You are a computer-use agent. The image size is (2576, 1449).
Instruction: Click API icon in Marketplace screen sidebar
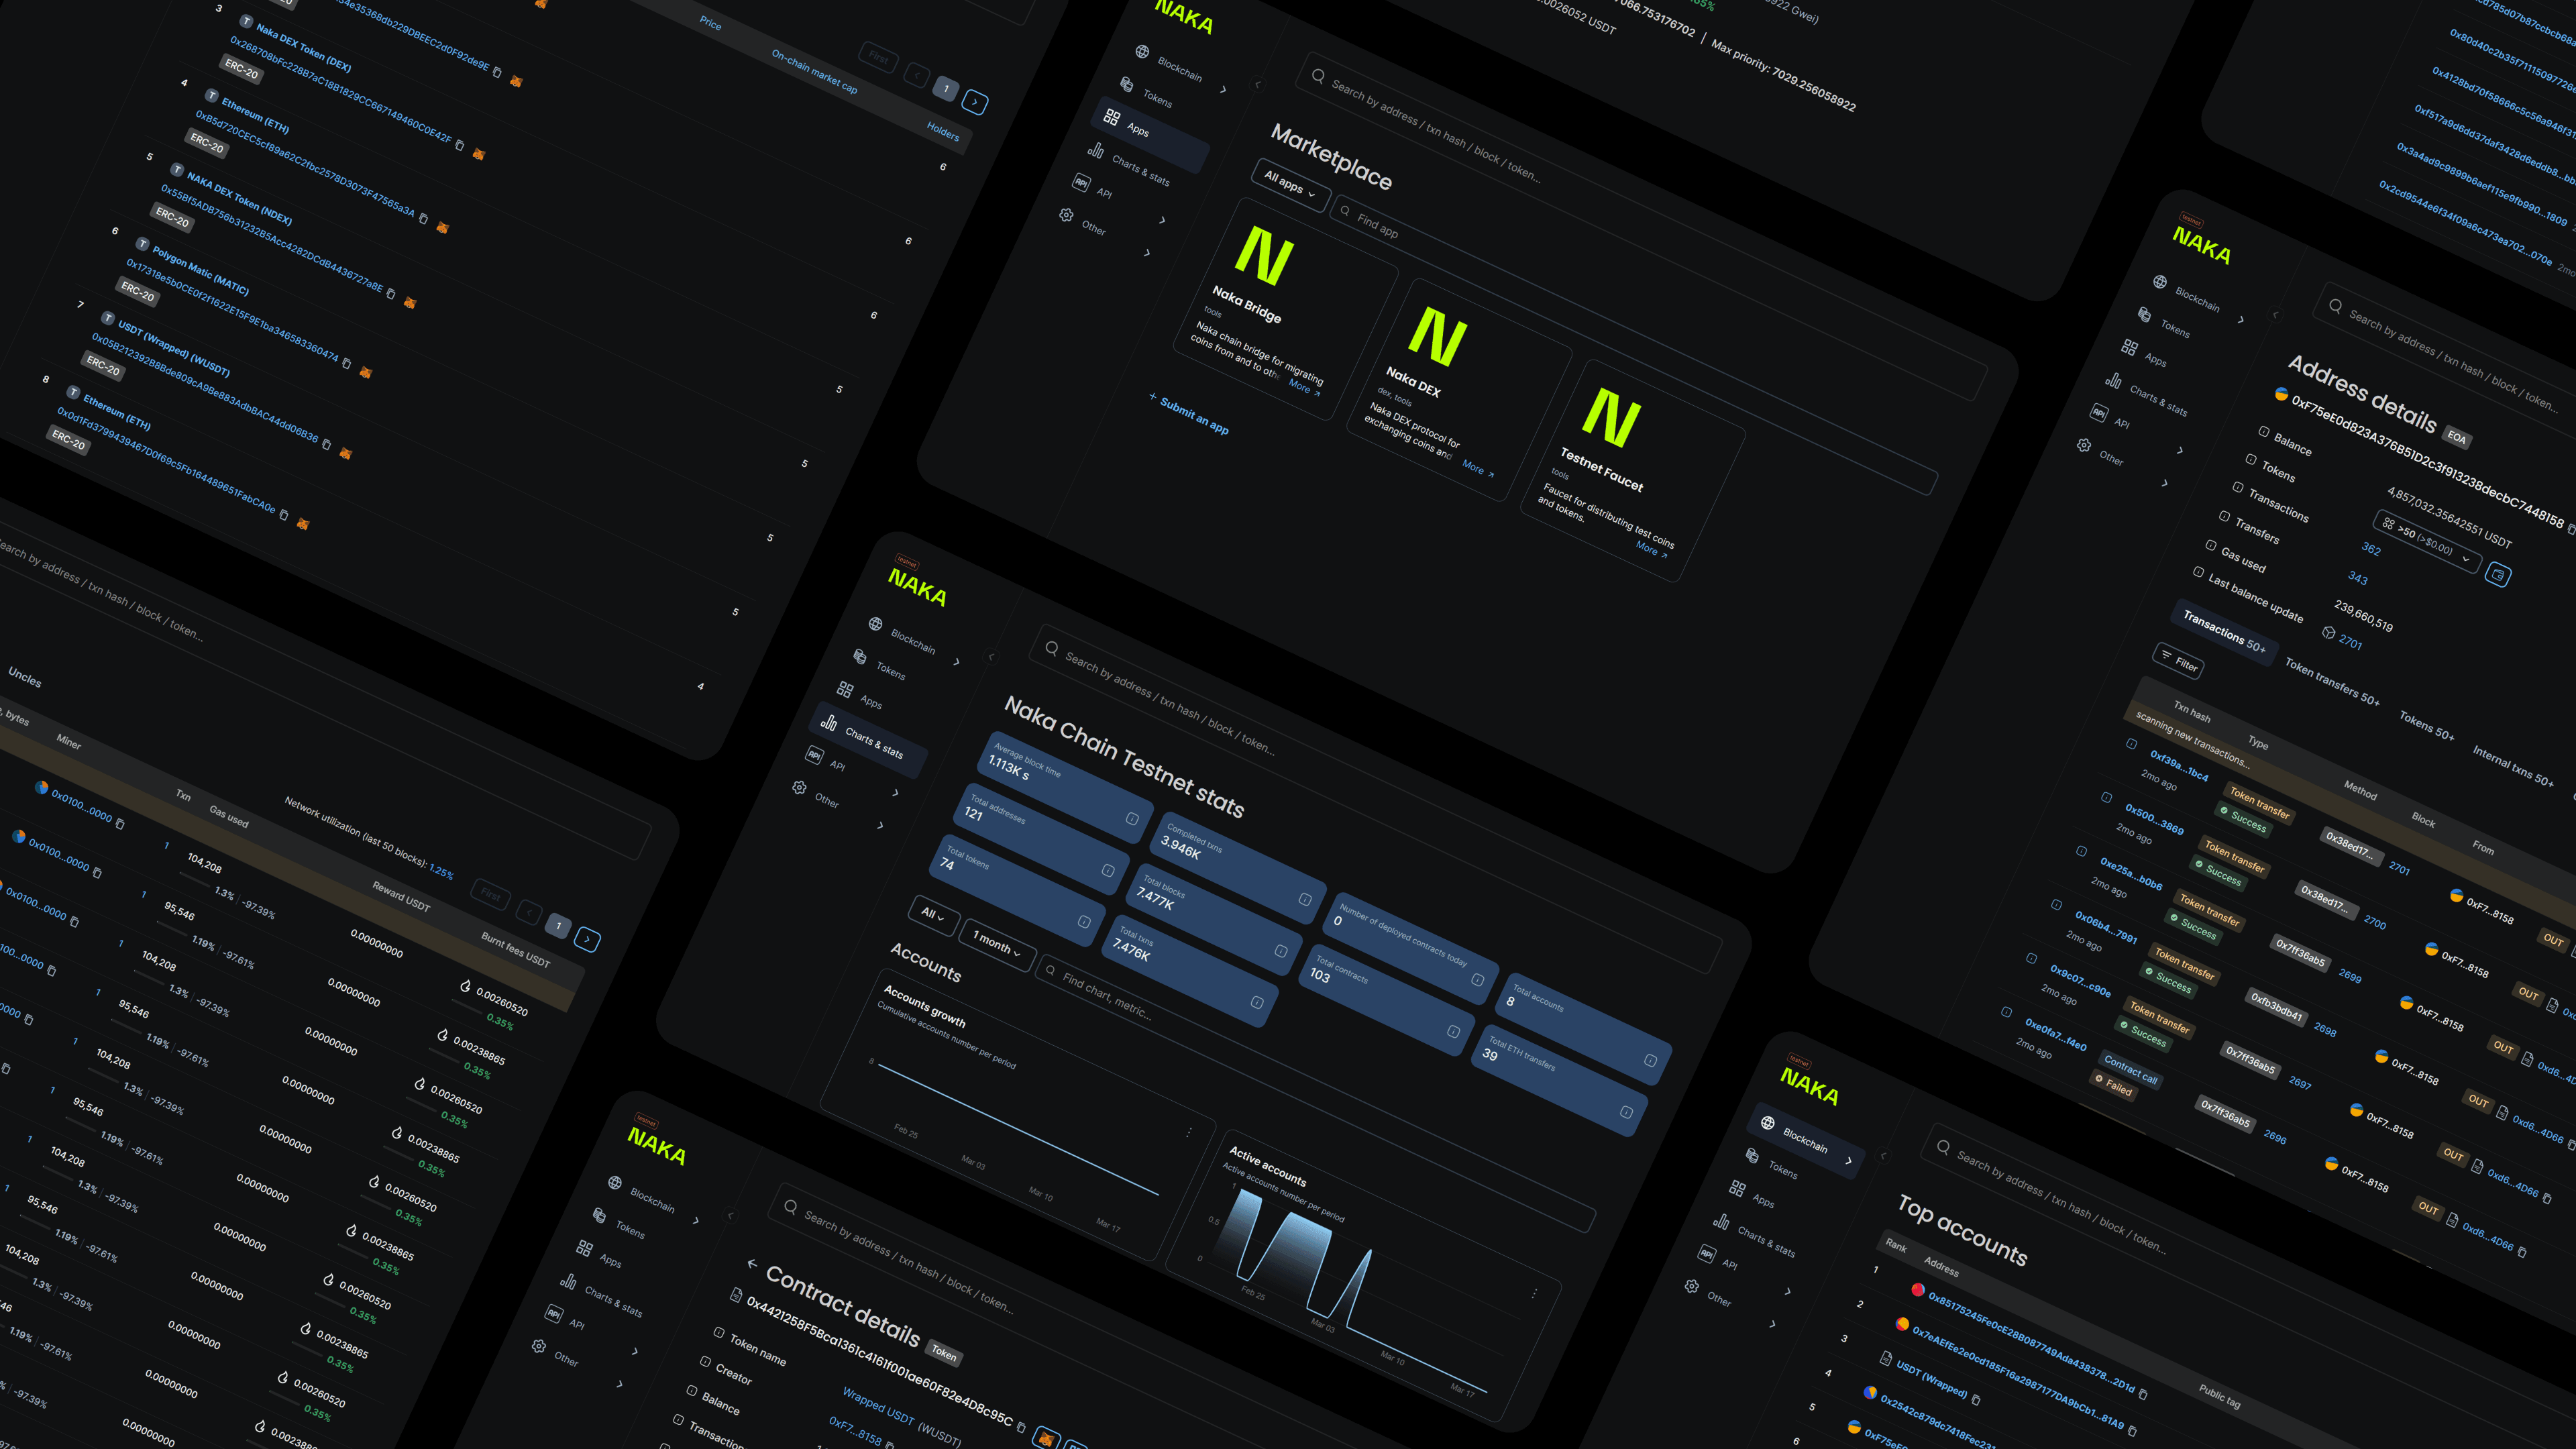click(1081, 182)
